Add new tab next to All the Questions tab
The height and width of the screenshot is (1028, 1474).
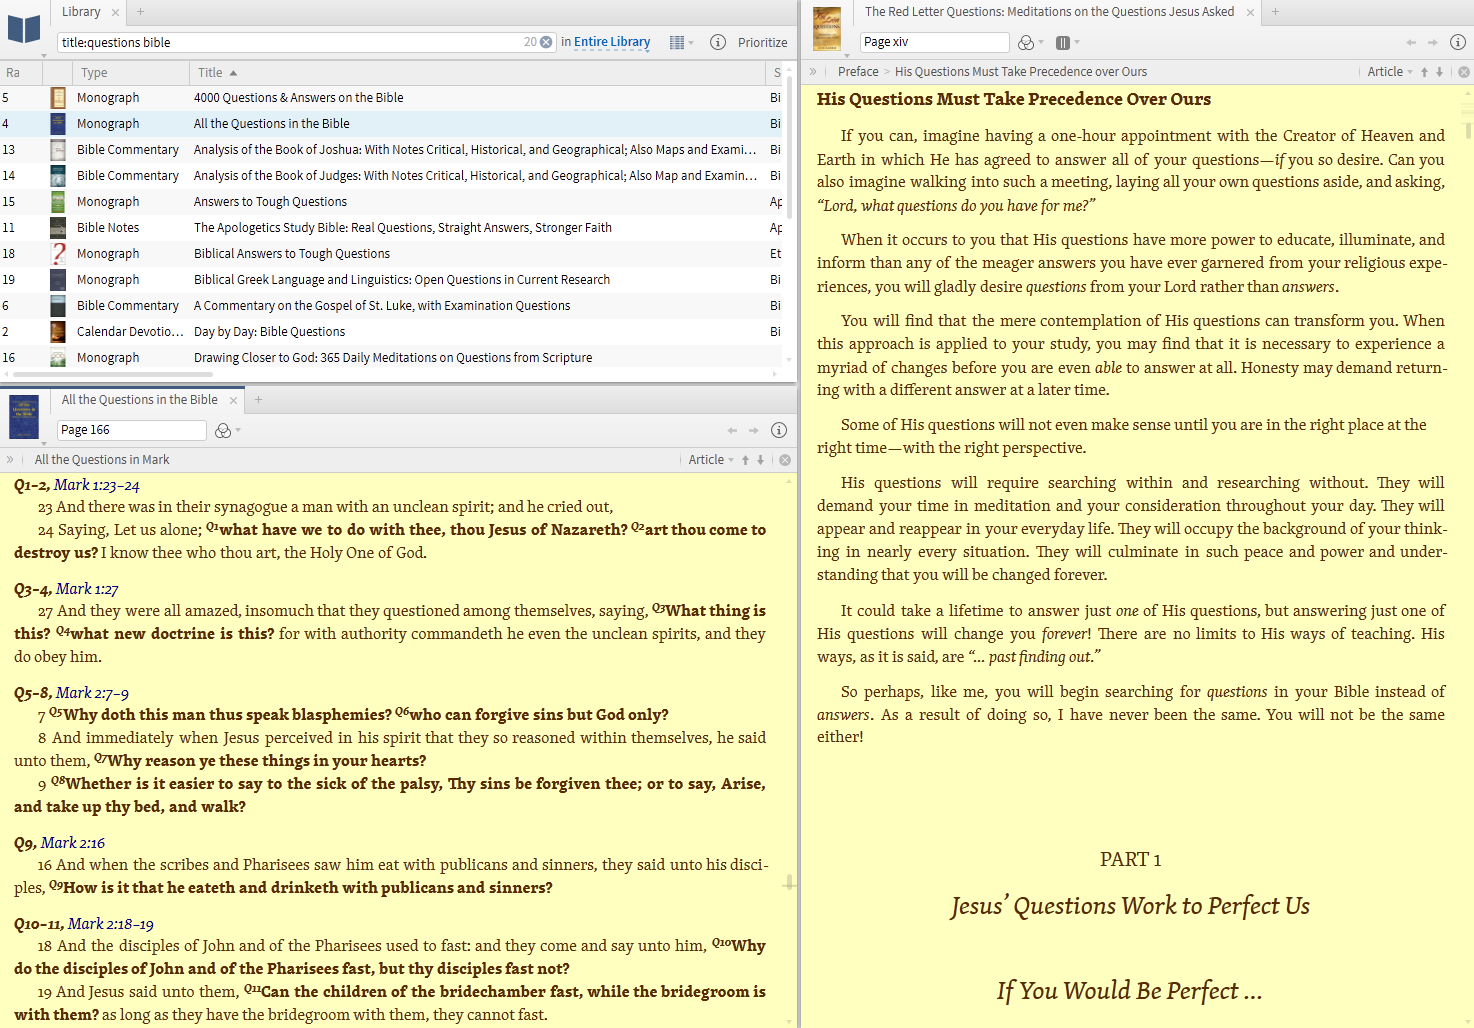pos(258,400)
